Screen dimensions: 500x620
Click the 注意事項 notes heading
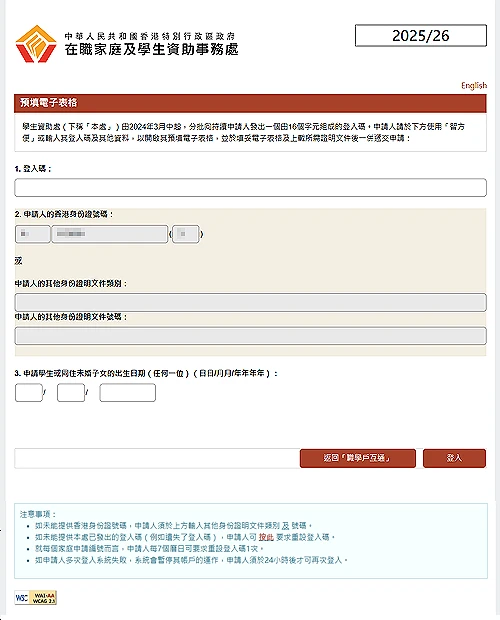click(x=38, y=514)
